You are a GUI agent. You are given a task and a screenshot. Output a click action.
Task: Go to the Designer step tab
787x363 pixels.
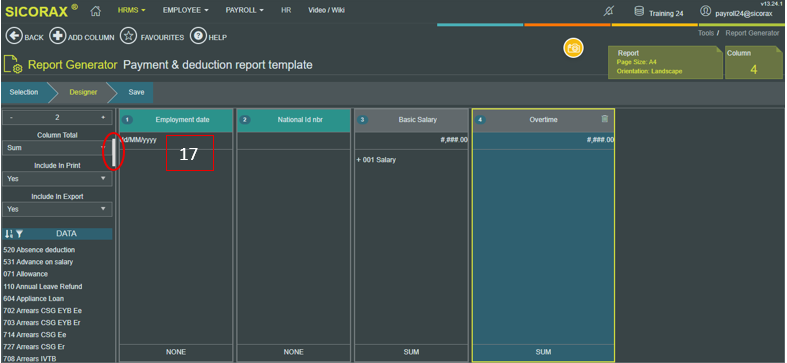click(x=83, y=92)
